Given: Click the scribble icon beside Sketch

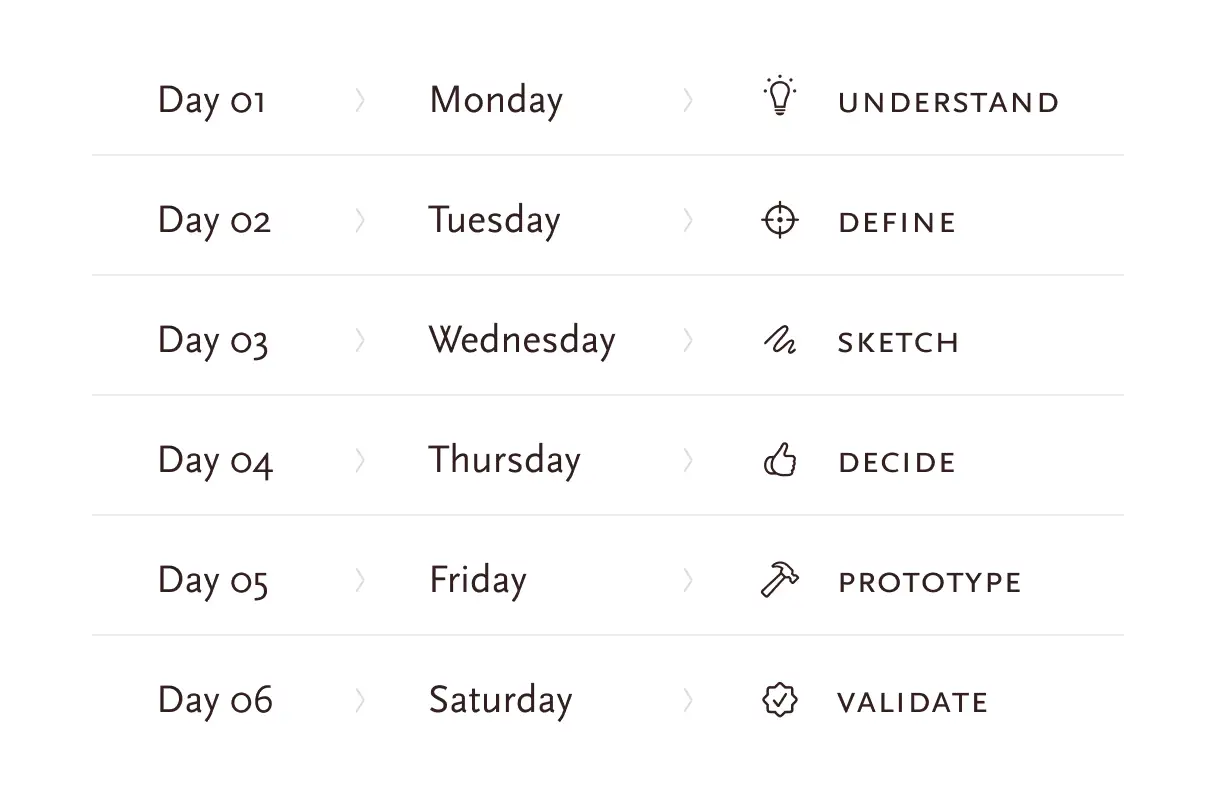Looking at the screenshot, I should [780, 341].
